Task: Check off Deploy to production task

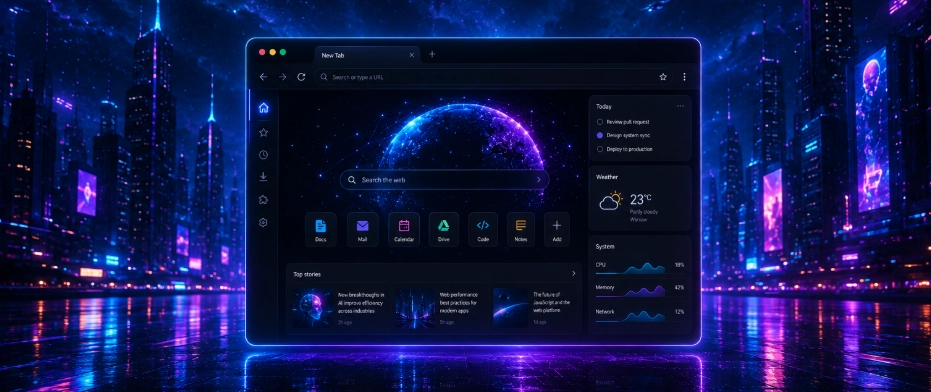Action: pyautogui.click(x=600, y=149)
